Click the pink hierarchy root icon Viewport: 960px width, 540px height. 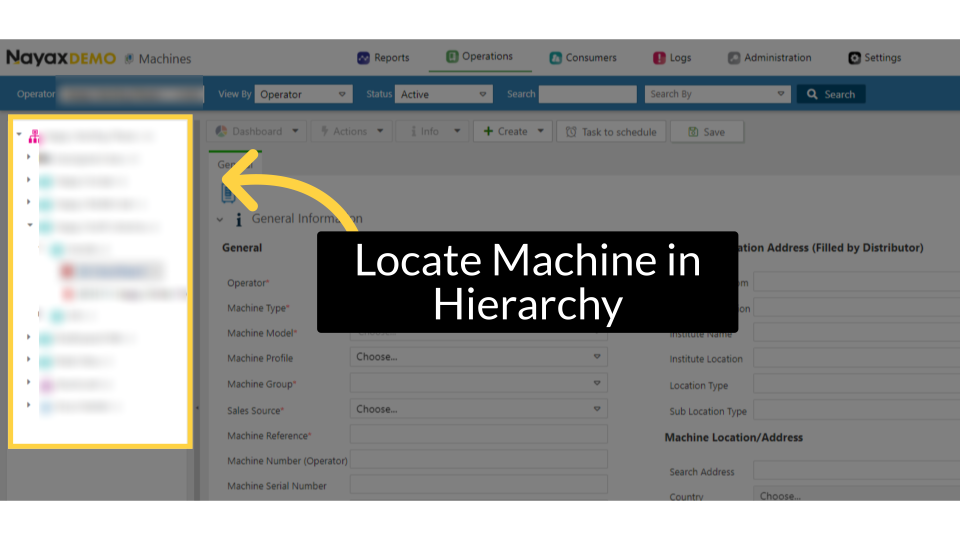pos(34,137)
